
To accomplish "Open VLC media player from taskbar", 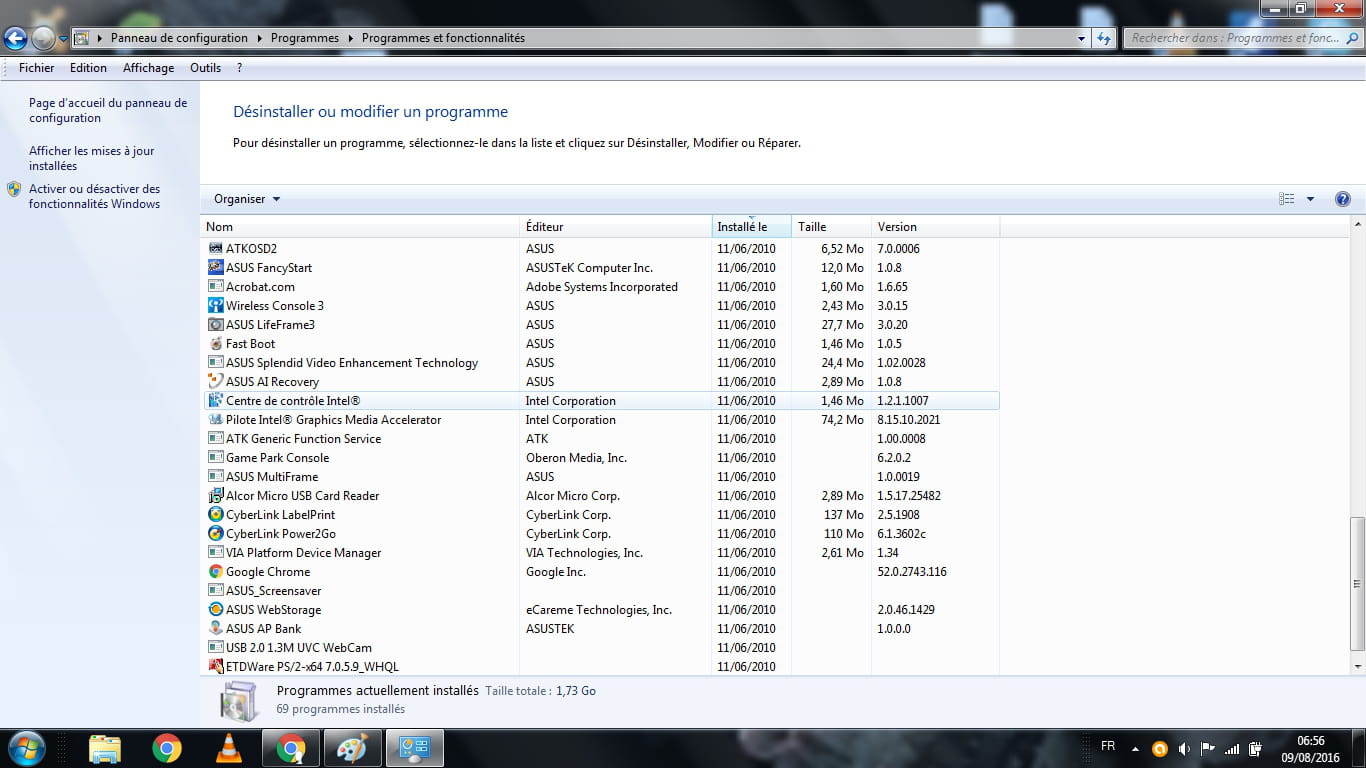I will tap(229, 748).
